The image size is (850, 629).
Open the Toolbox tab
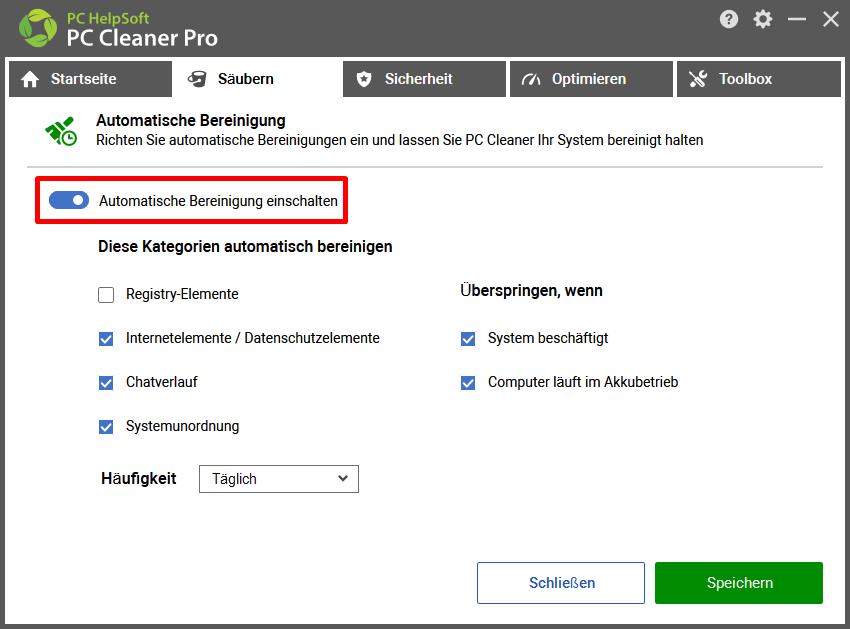(x=759, y=79)
